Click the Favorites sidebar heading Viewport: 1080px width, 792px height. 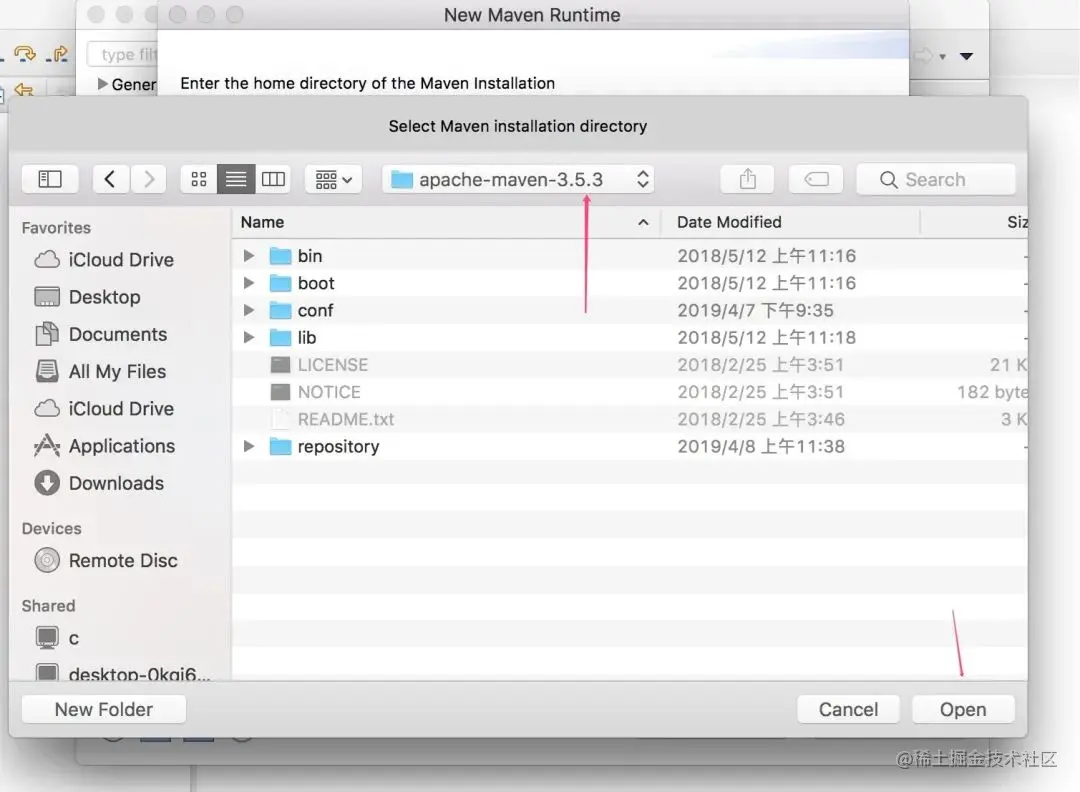(x=56, y=228)
